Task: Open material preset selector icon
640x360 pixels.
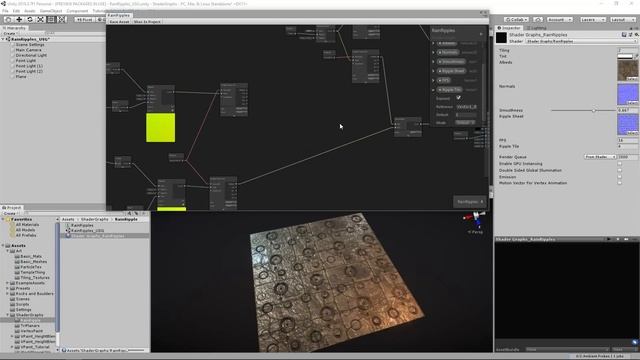Action: point(630,35)
